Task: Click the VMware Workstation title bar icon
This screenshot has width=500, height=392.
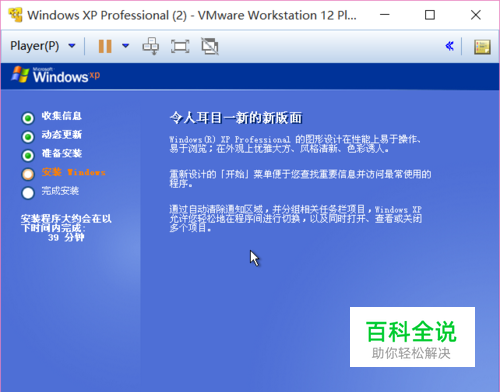Action: (15, 15)
